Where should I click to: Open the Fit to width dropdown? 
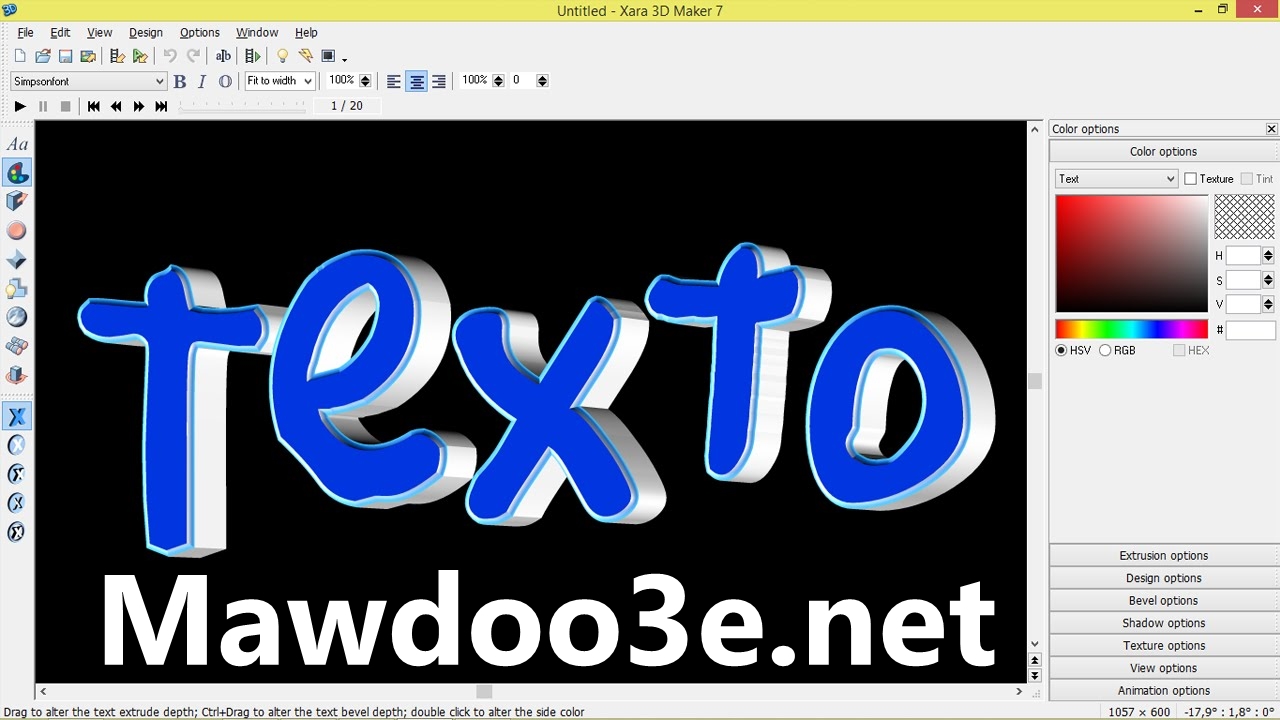point(280,81)
